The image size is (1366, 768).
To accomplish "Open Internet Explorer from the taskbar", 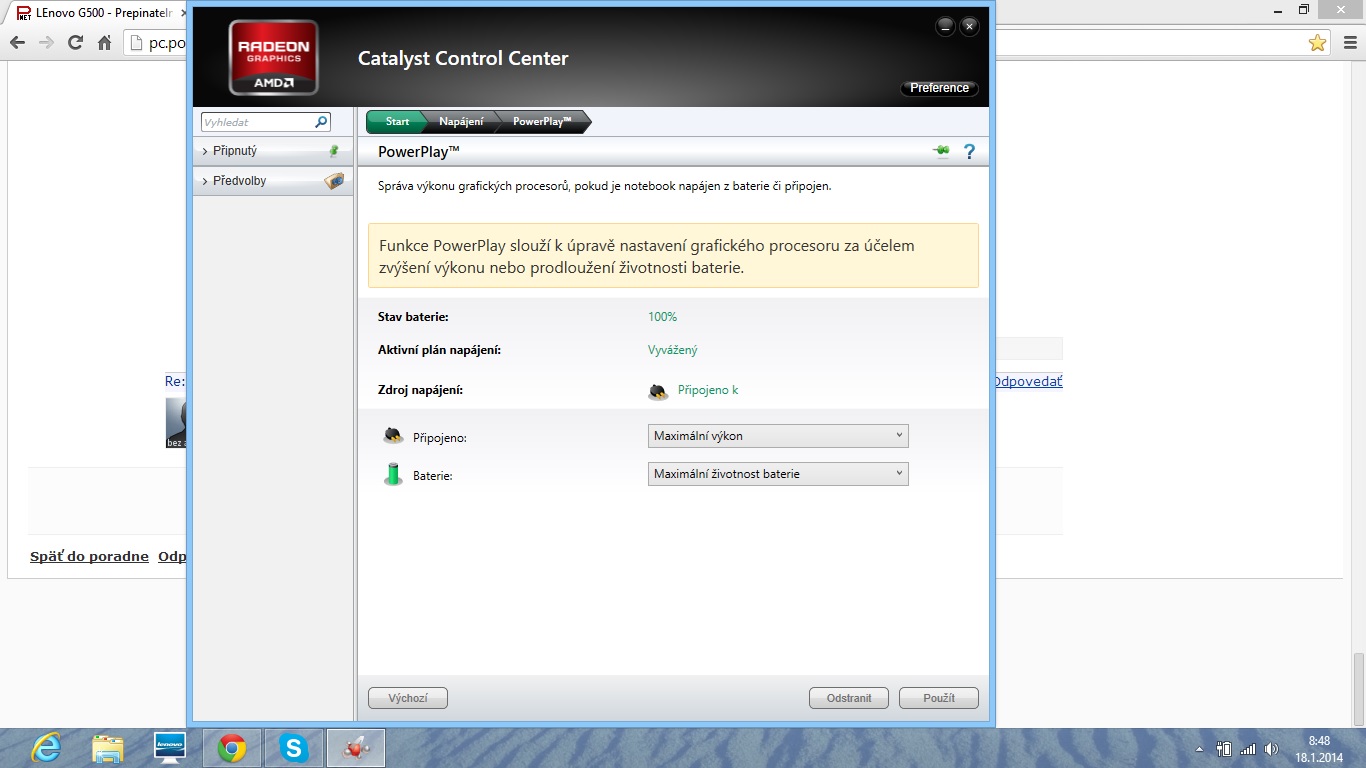I will [46, 747].
